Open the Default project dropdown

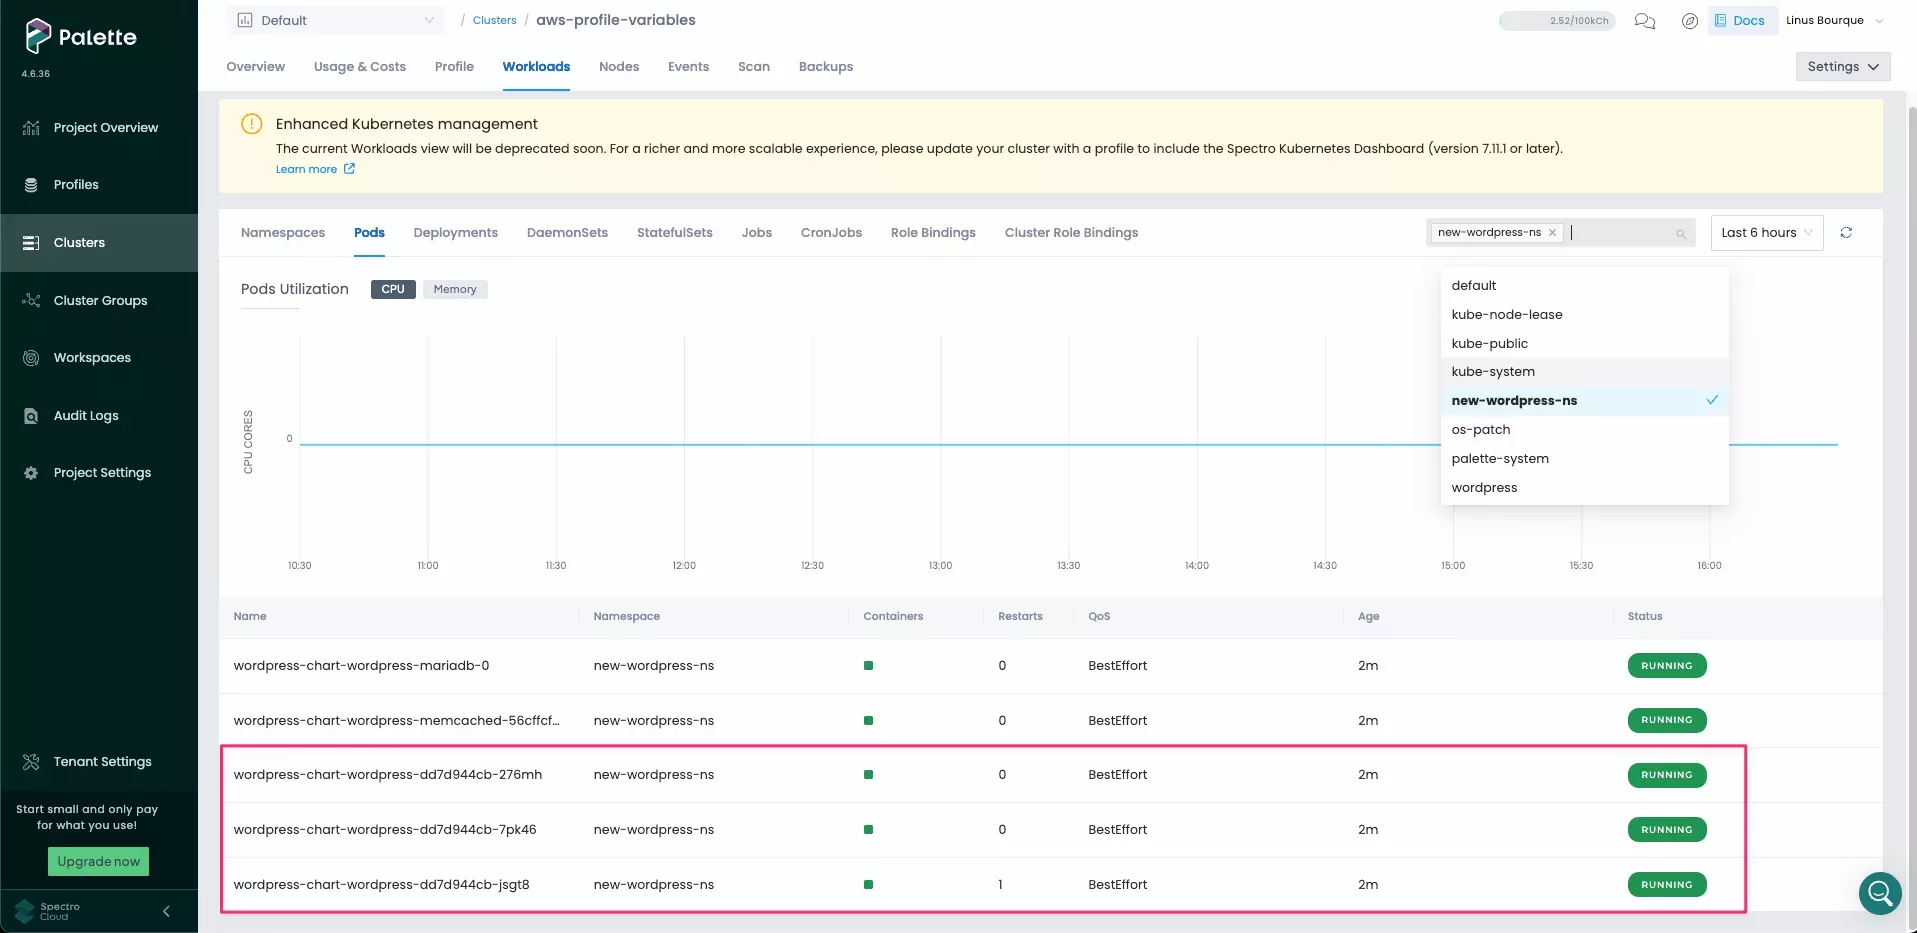click(x=335, y=19)
